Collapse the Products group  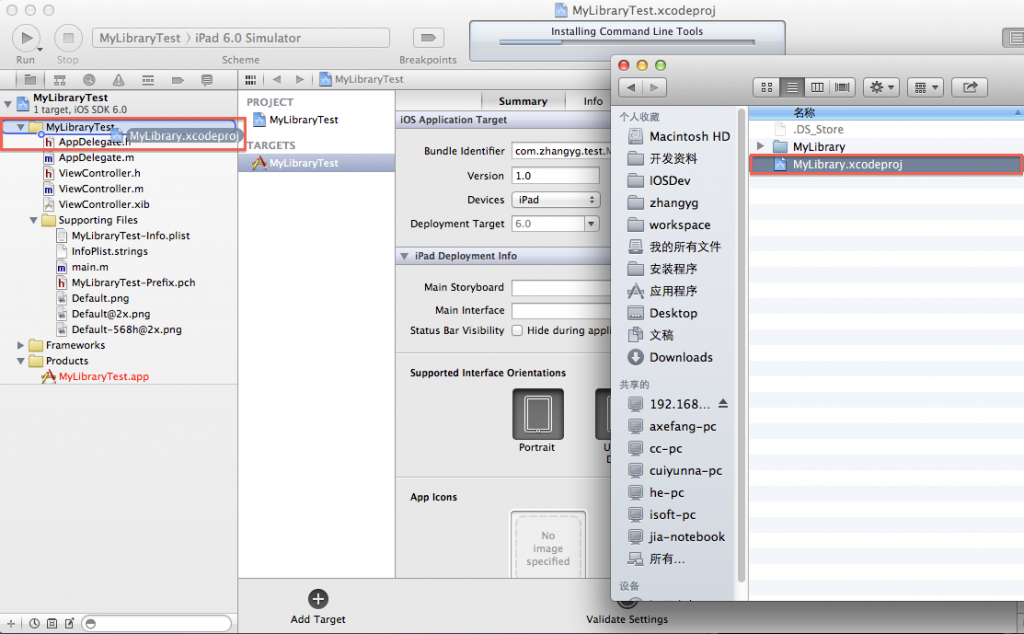(x=21, y=360)
